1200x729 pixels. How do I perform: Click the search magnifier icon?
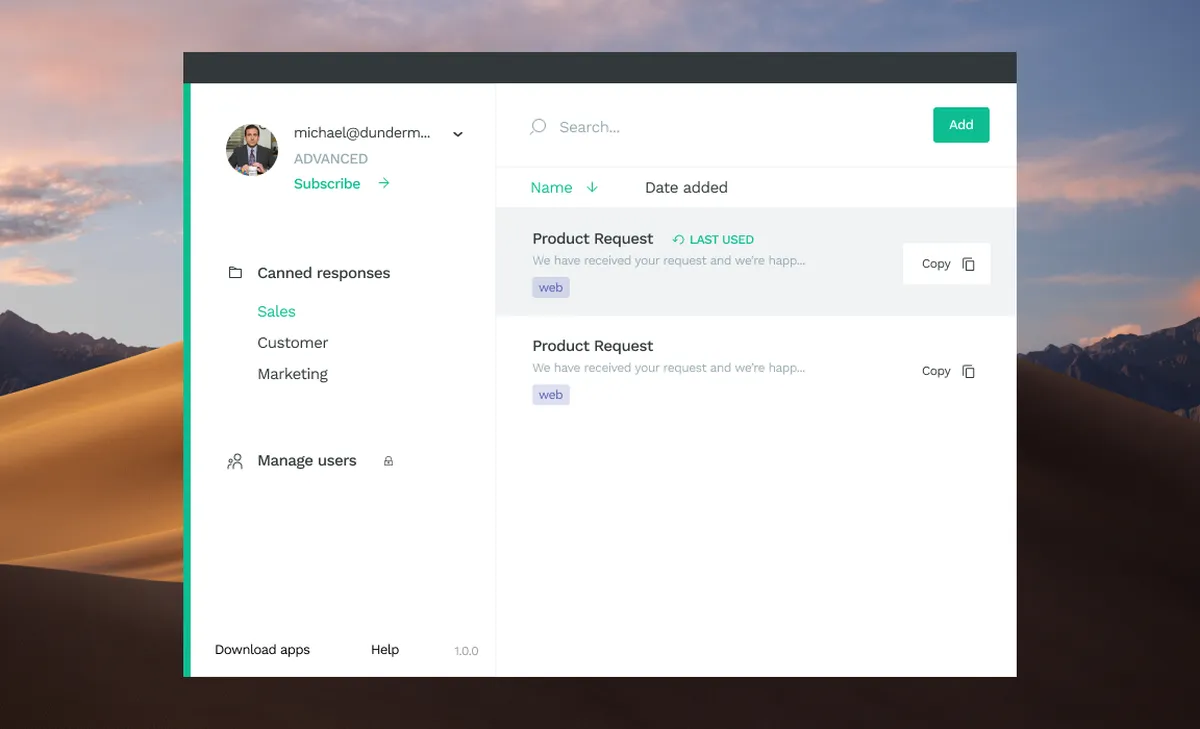[538, 127]
